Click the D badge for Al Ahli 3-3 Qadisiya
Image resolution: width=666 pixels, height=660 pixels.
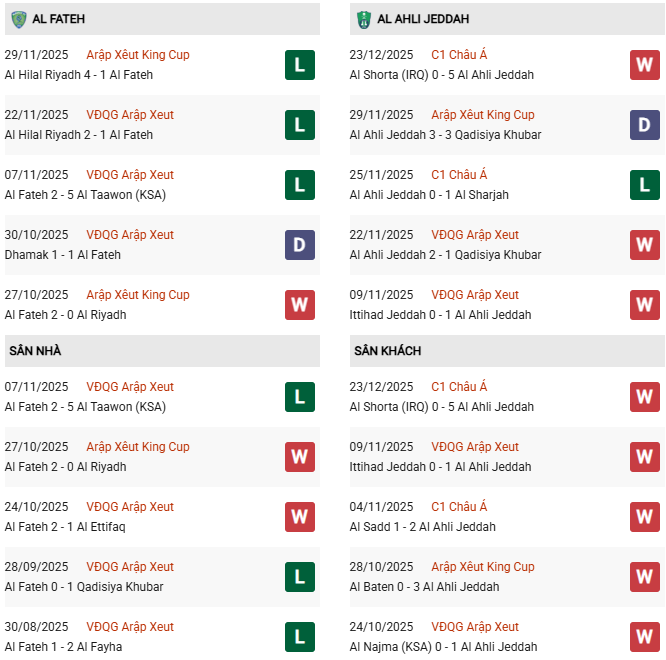point(645,125)
